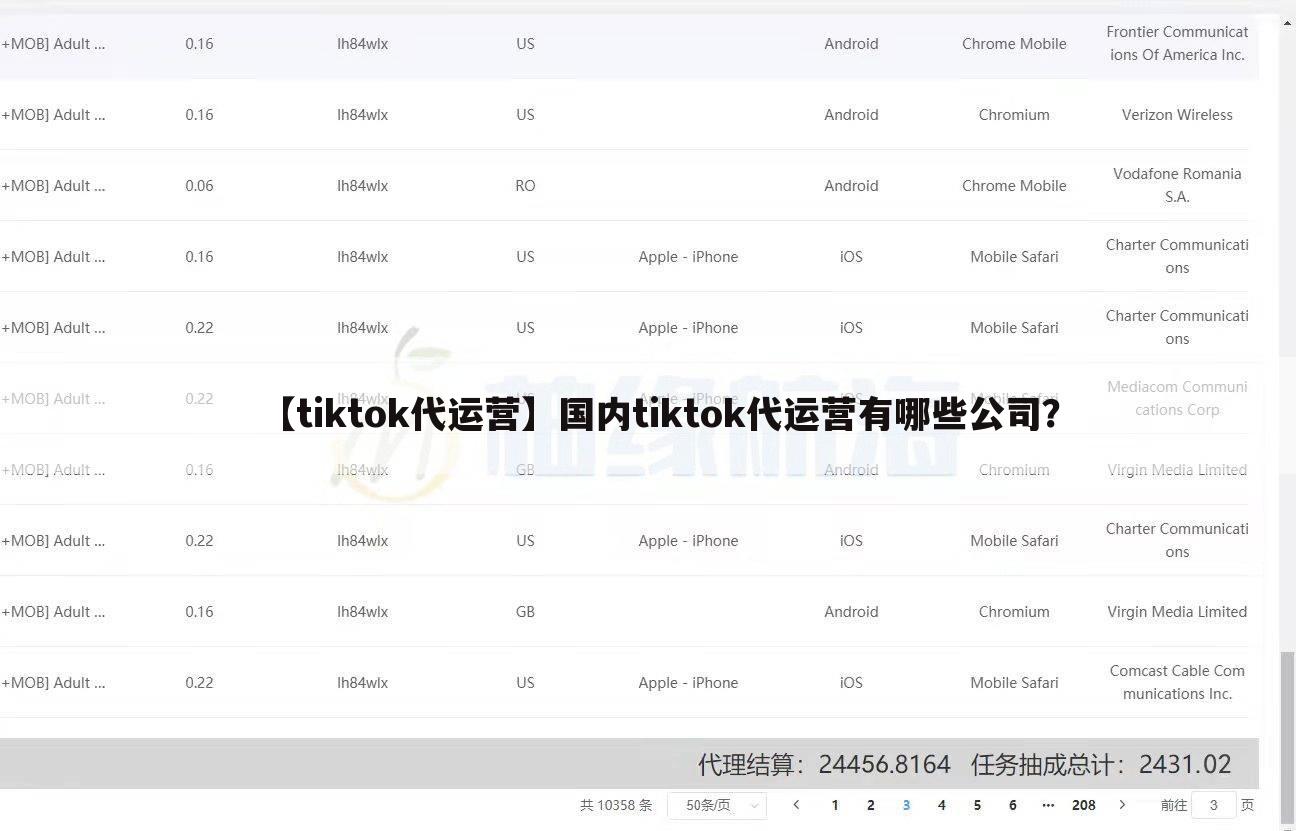Screen dimensions: 1296x831
Task: Select page 1 in pagination
Action: click(x=835, y=805)
